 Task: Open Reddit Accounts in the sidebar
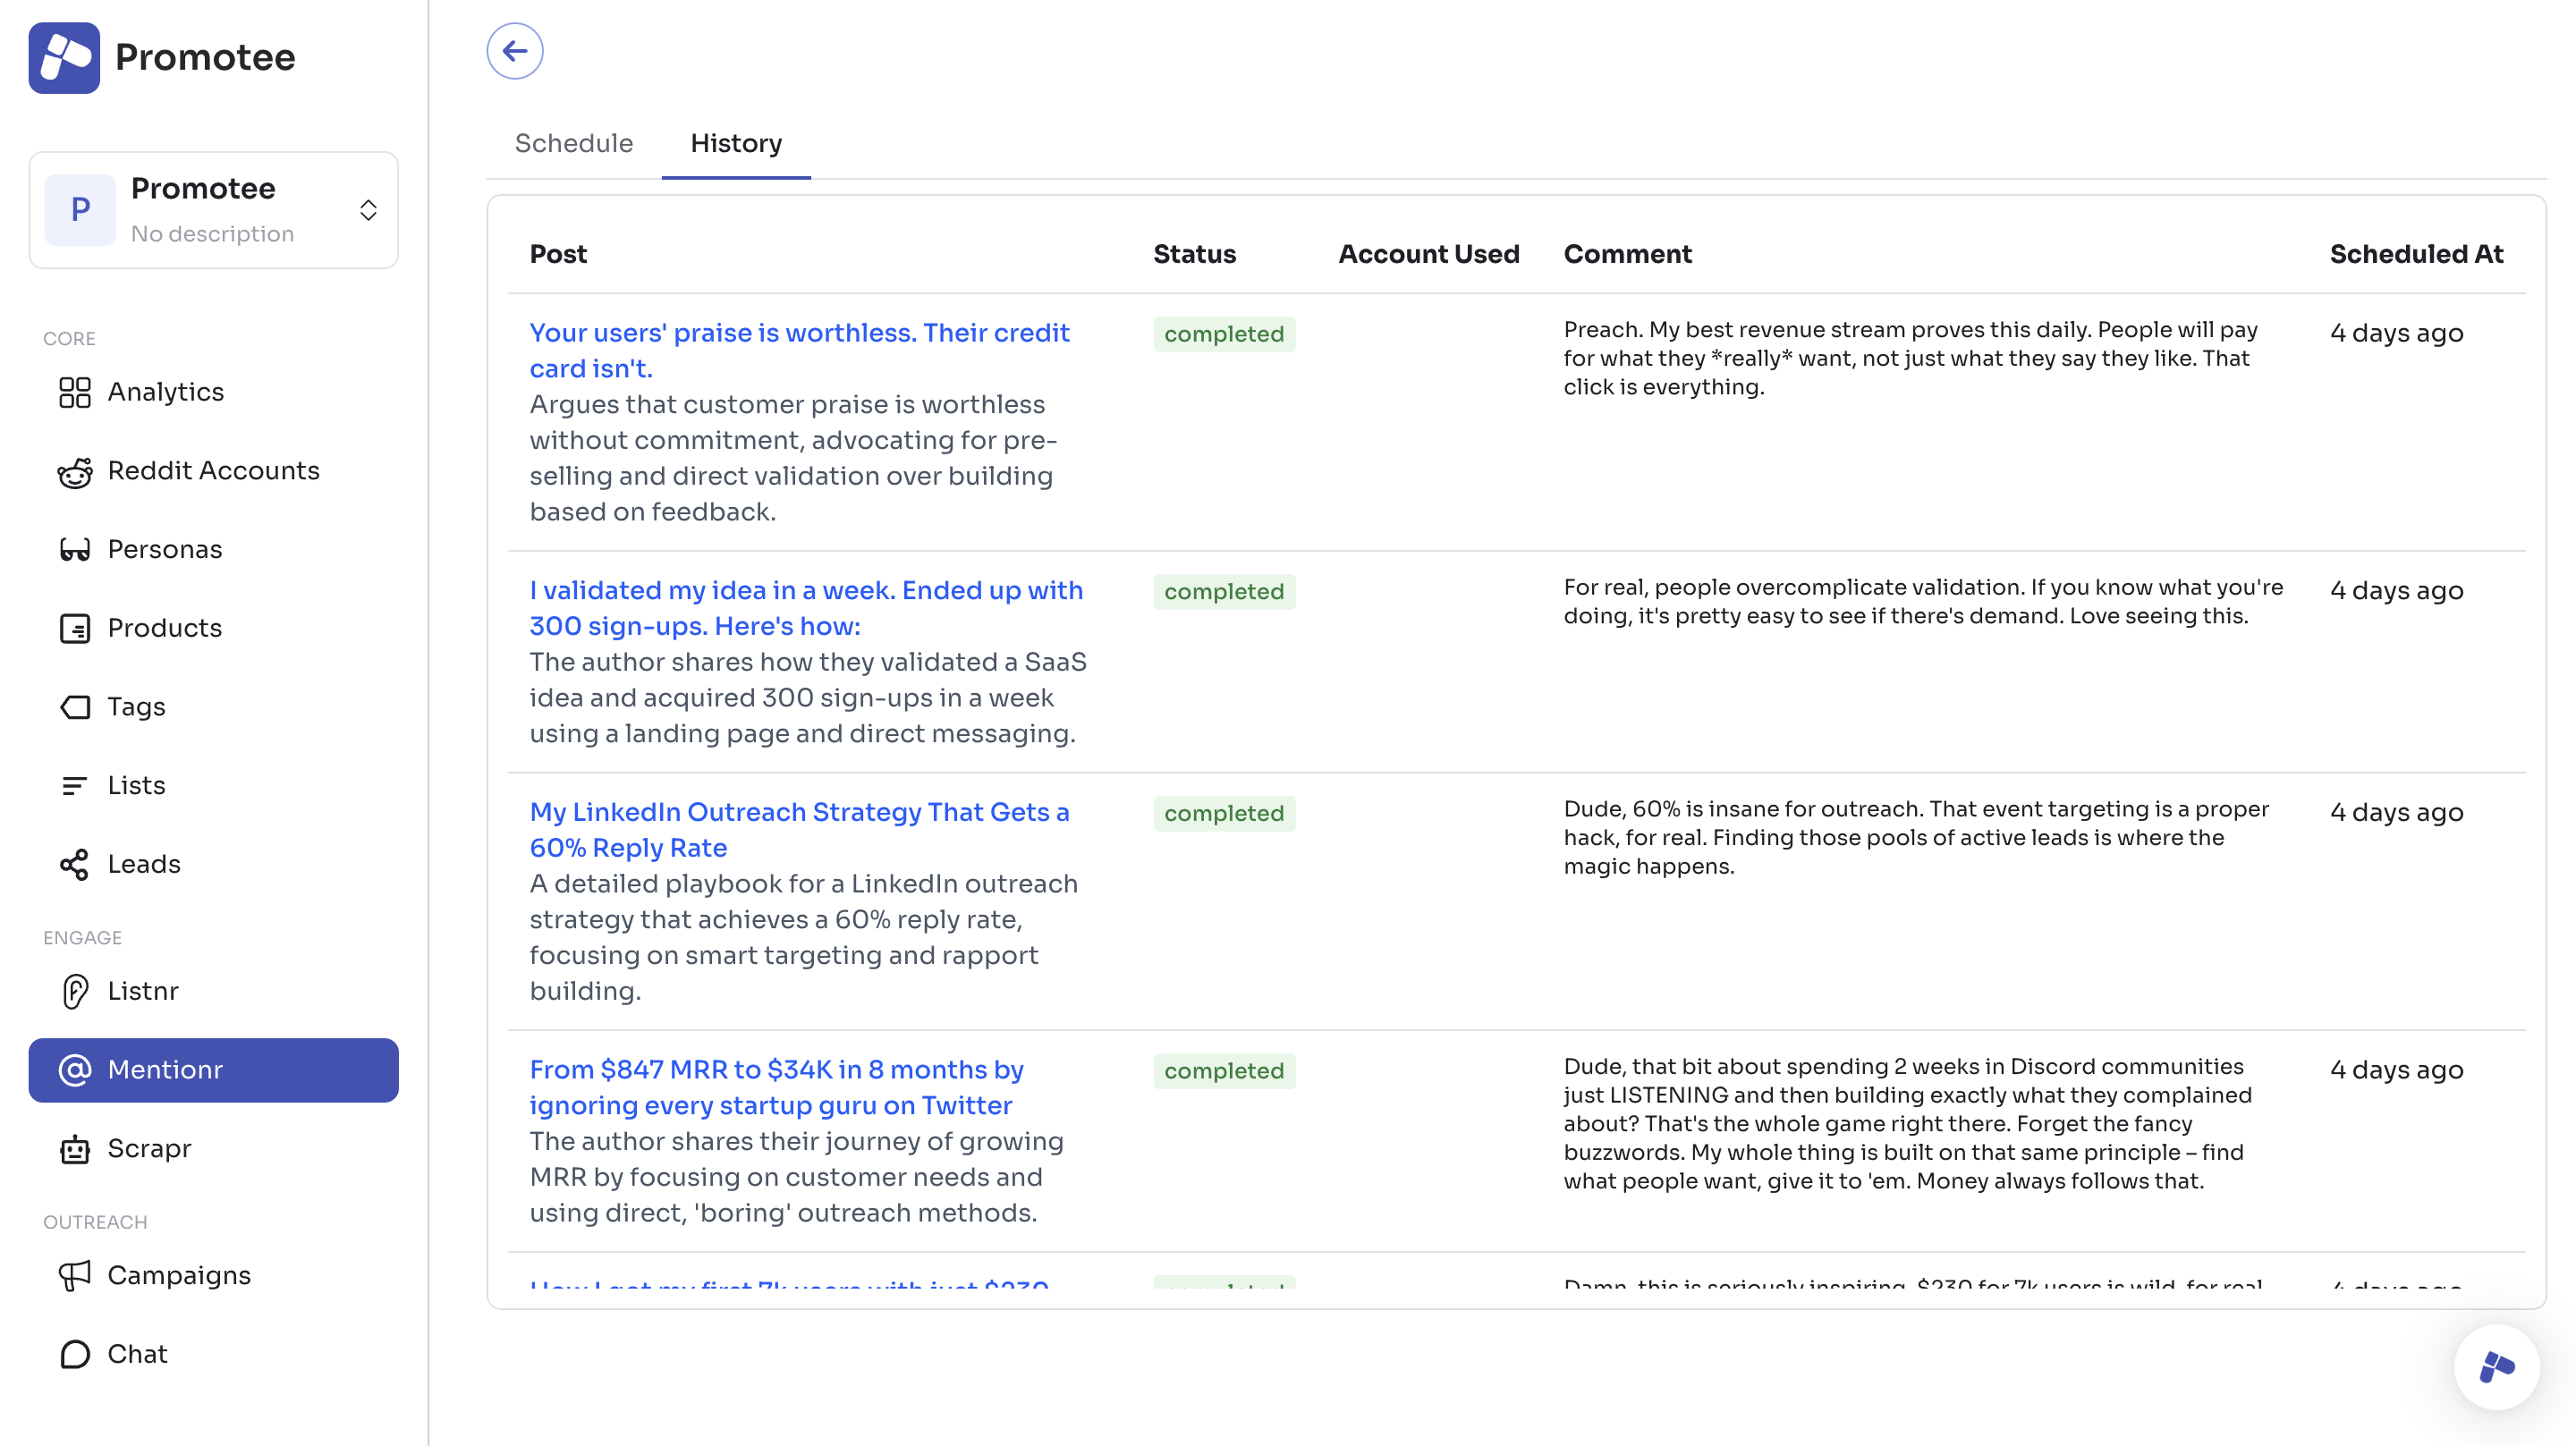click(212, 471)
